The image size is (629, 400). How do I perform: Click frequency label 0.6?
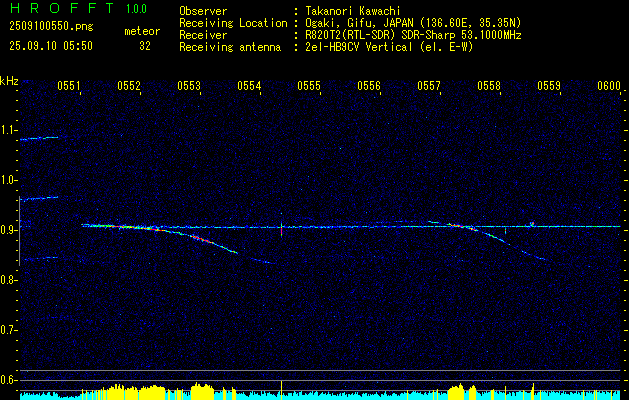[9, 380]
